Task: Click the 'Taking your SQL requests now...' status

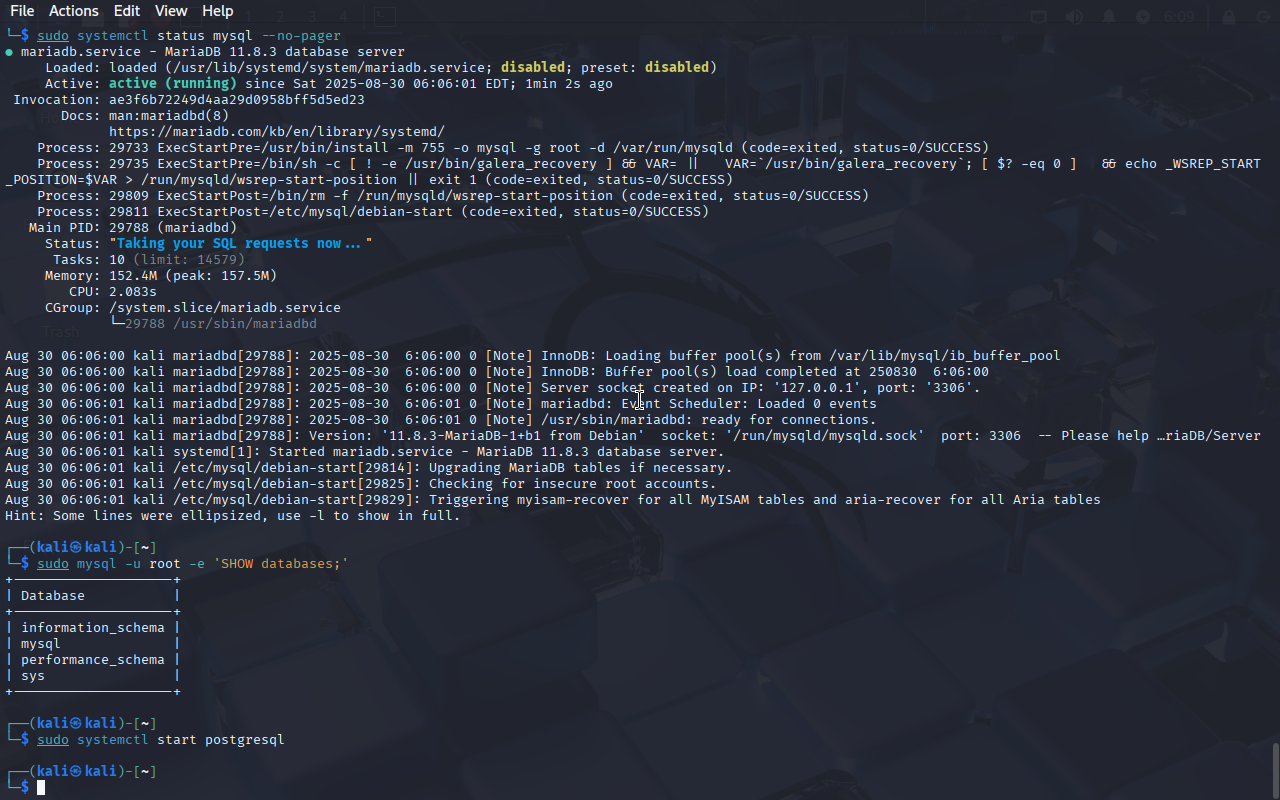Action: pos(241,243)
